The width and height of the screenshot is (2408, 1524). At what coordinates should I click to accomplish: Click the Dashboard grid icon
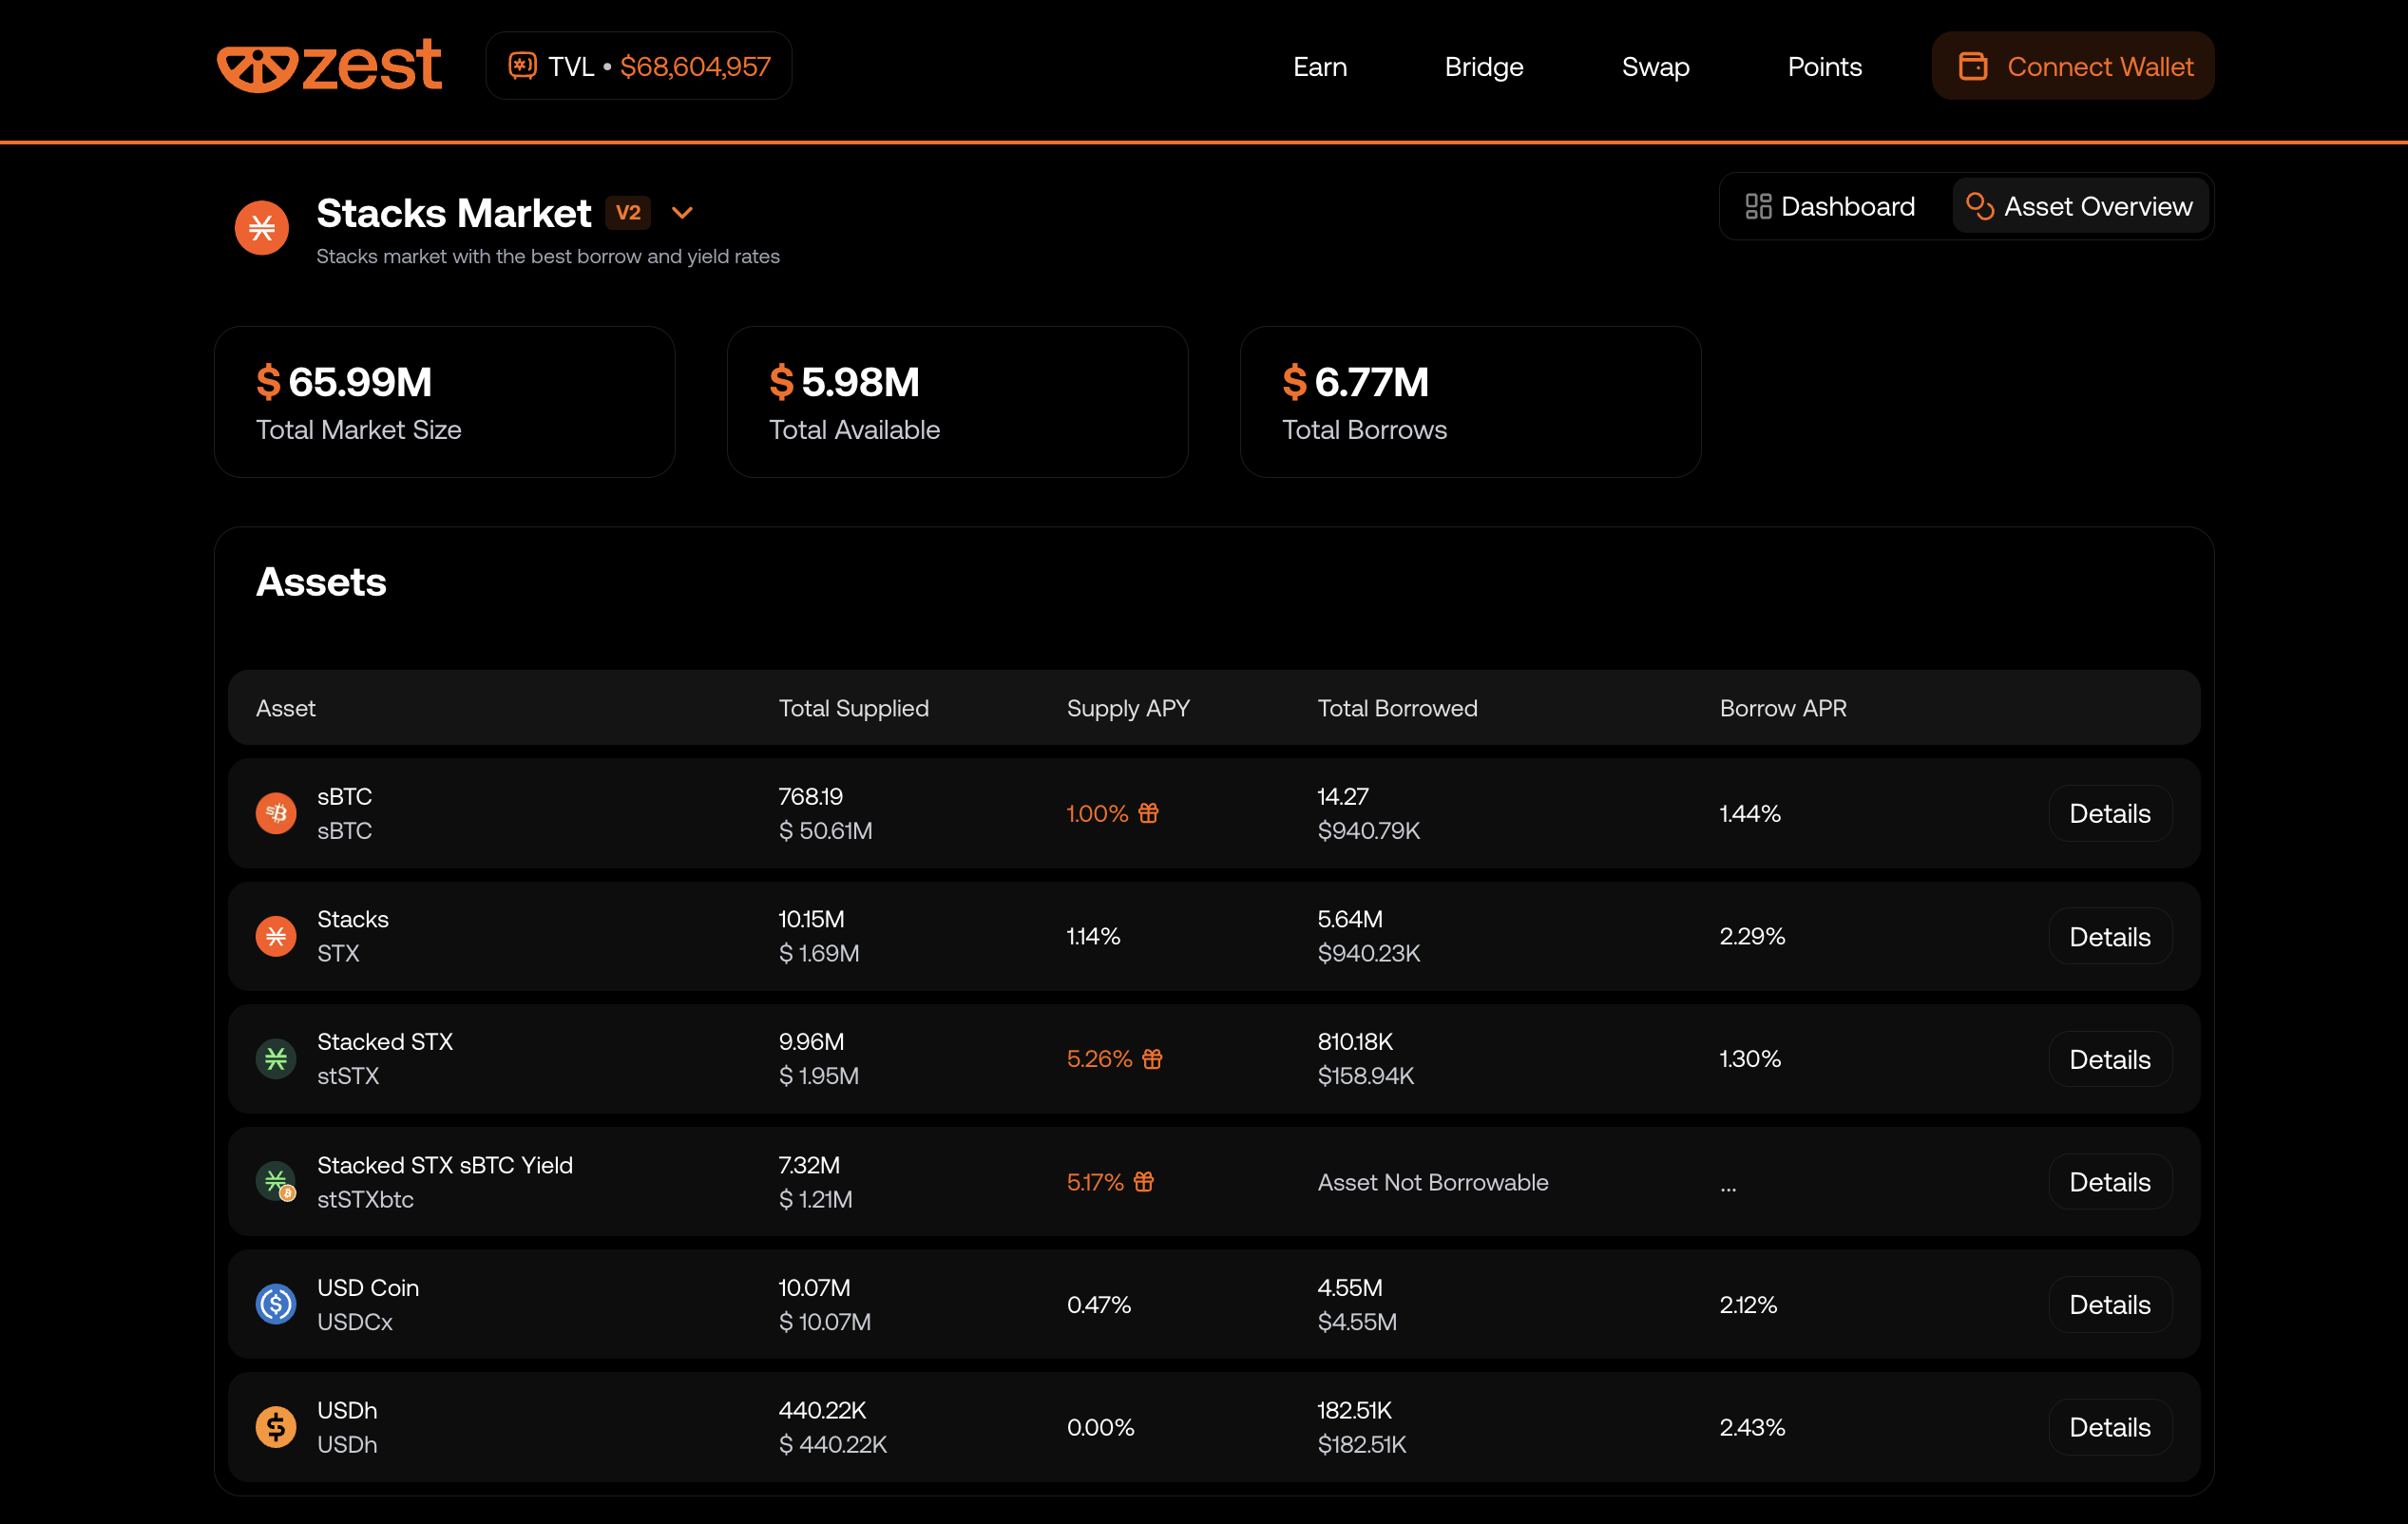point(1758,206)
